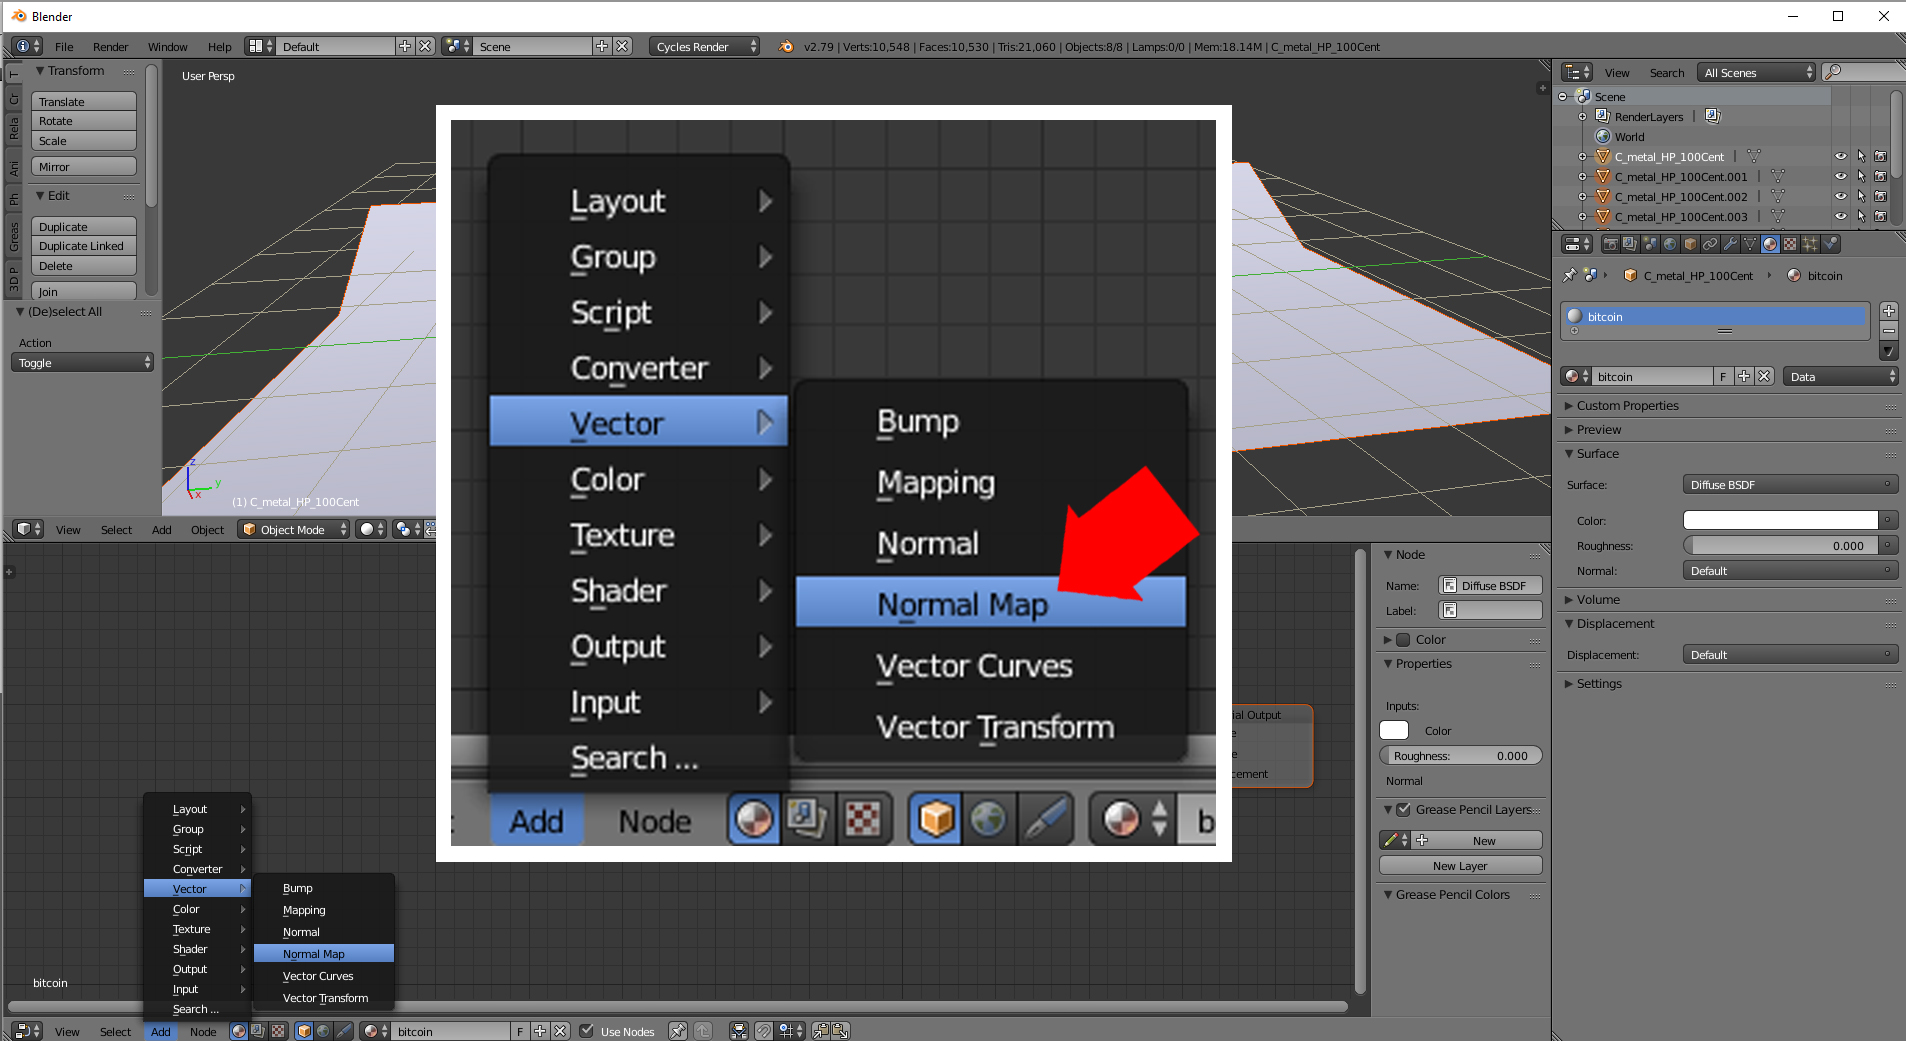The image size is (1906, 1041).
Task: Pin the node editor tree
Action: pos(677,1031)
